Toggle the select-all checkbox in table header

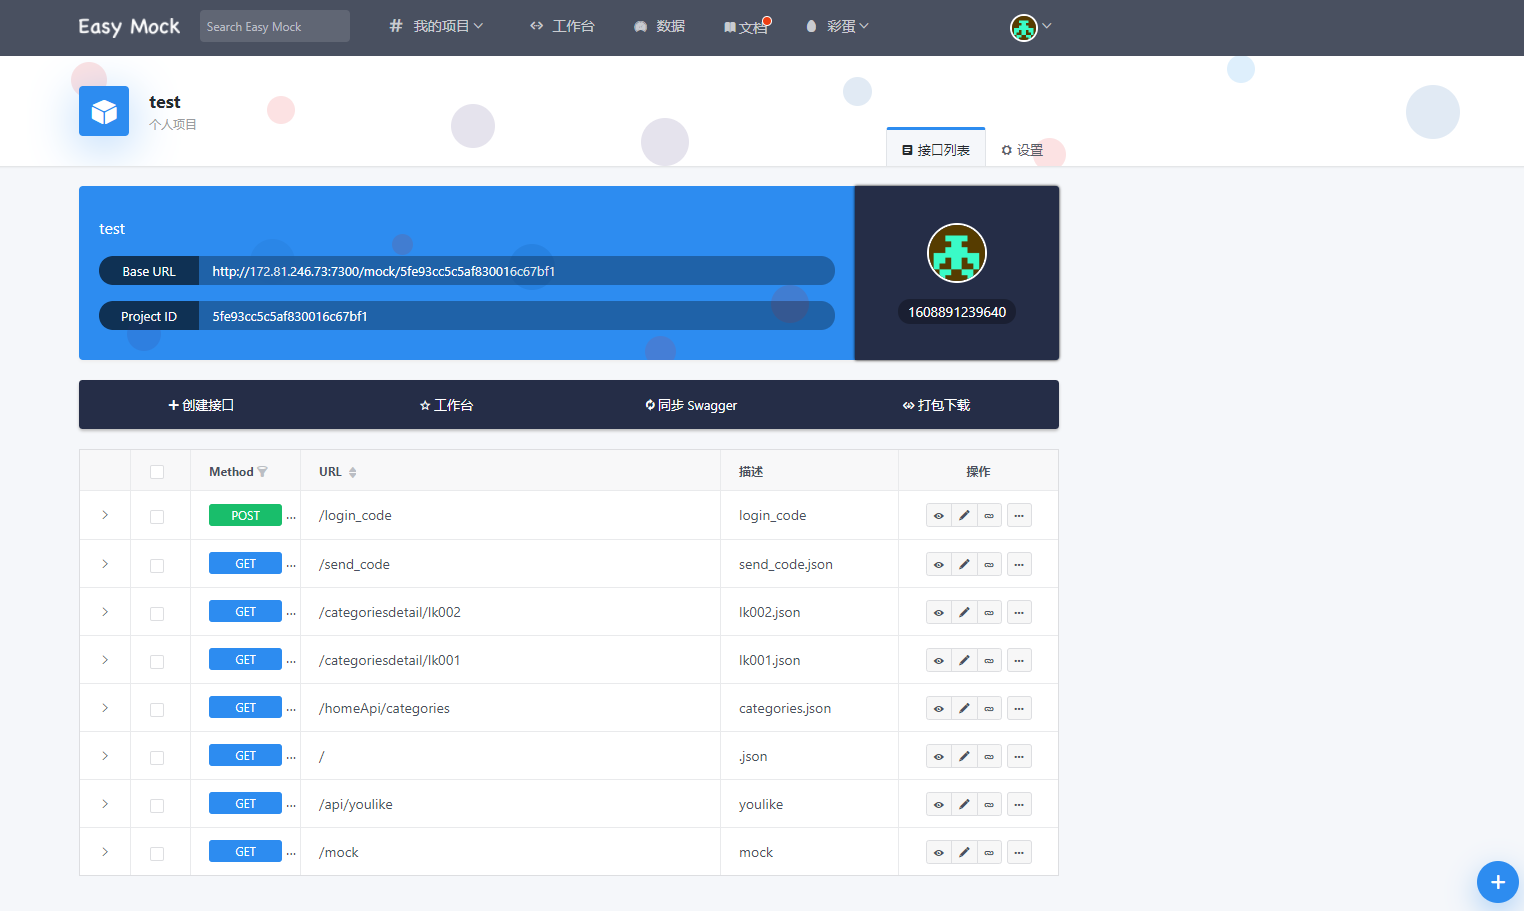click(x=157, y=472)
